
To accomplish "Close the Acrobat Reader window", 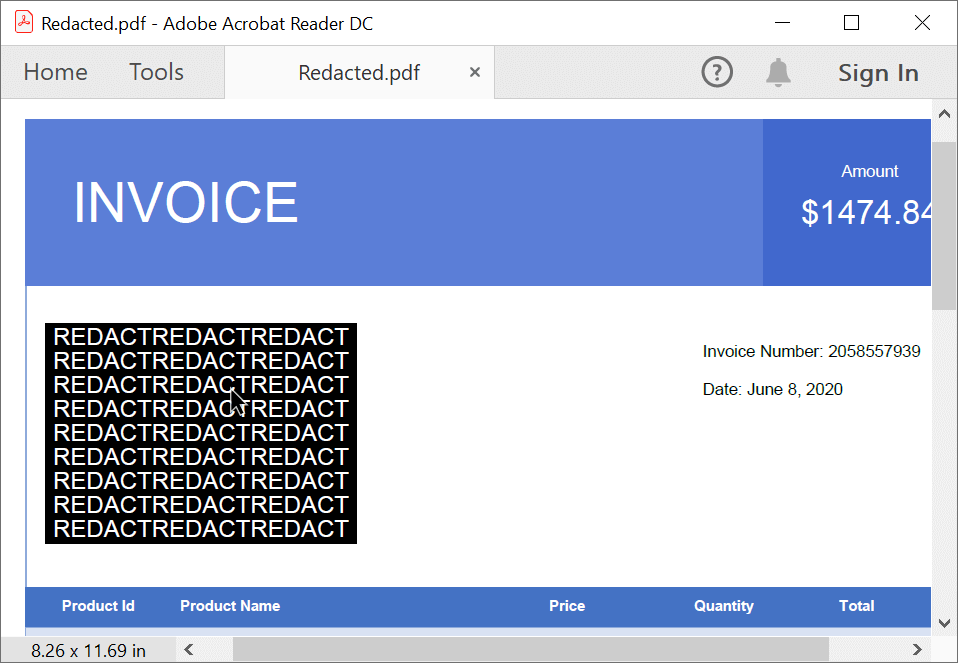I will [x=922, y=23].
